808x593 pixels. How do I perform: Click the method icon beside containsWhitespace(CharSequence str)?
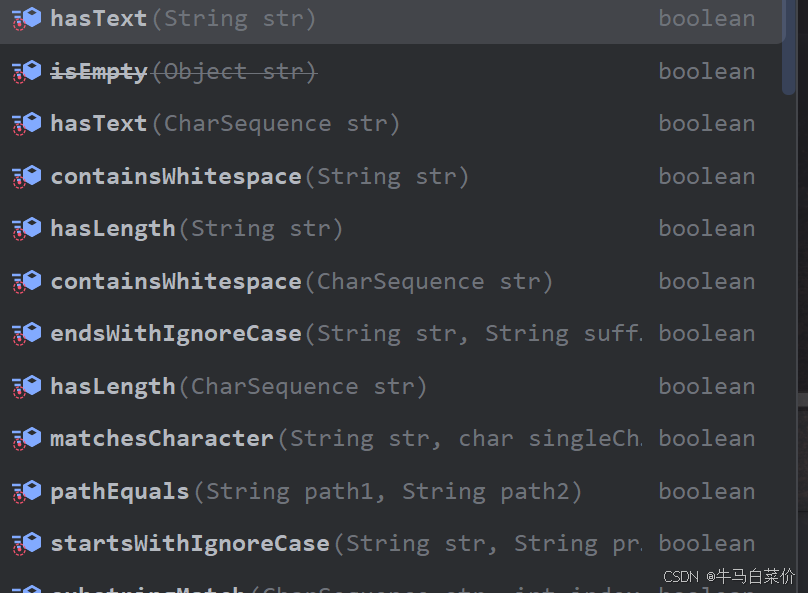pyautogui.click(x=26, y=281)
